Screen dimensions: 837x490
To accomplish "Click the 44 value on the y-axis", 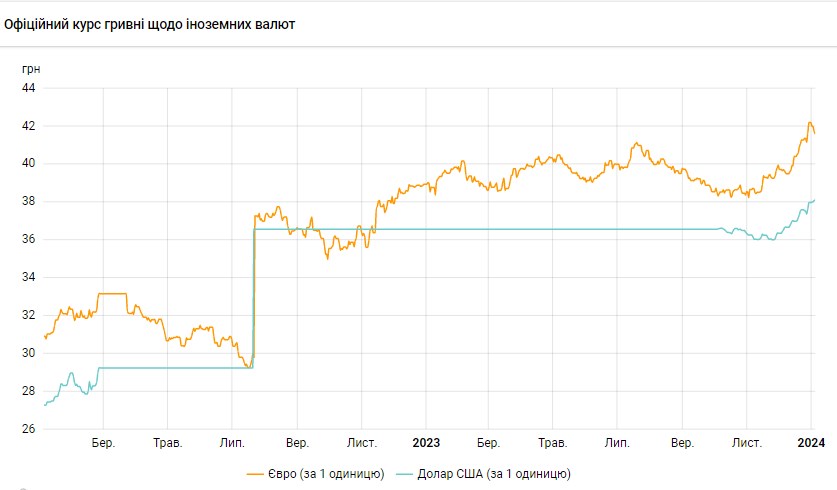I will coord(28,88).
